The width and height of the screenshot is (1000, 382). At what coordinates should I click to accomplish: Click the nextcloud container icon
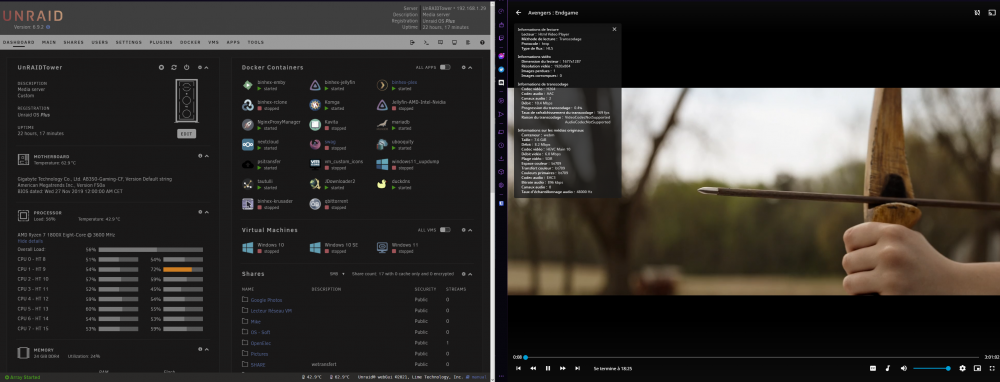(x=247, y=144)
